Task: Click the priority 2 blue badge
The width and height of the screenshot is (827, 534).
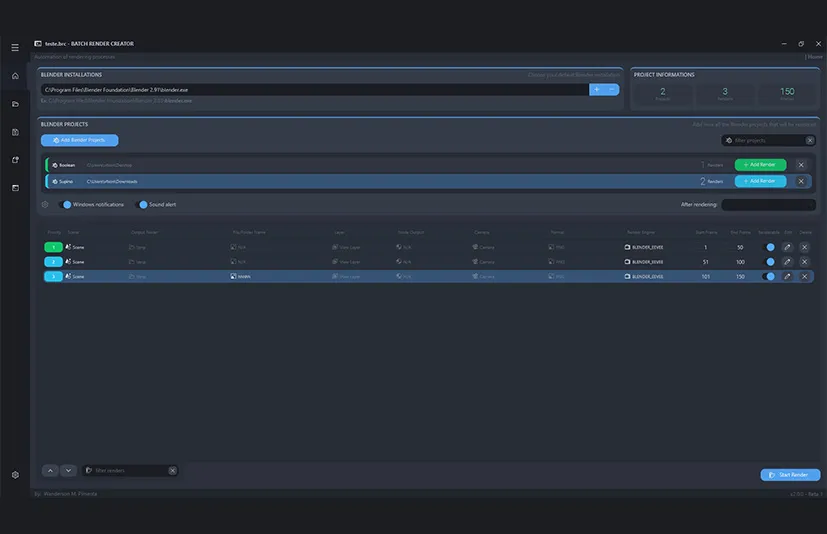Action: tap(53, 262)
